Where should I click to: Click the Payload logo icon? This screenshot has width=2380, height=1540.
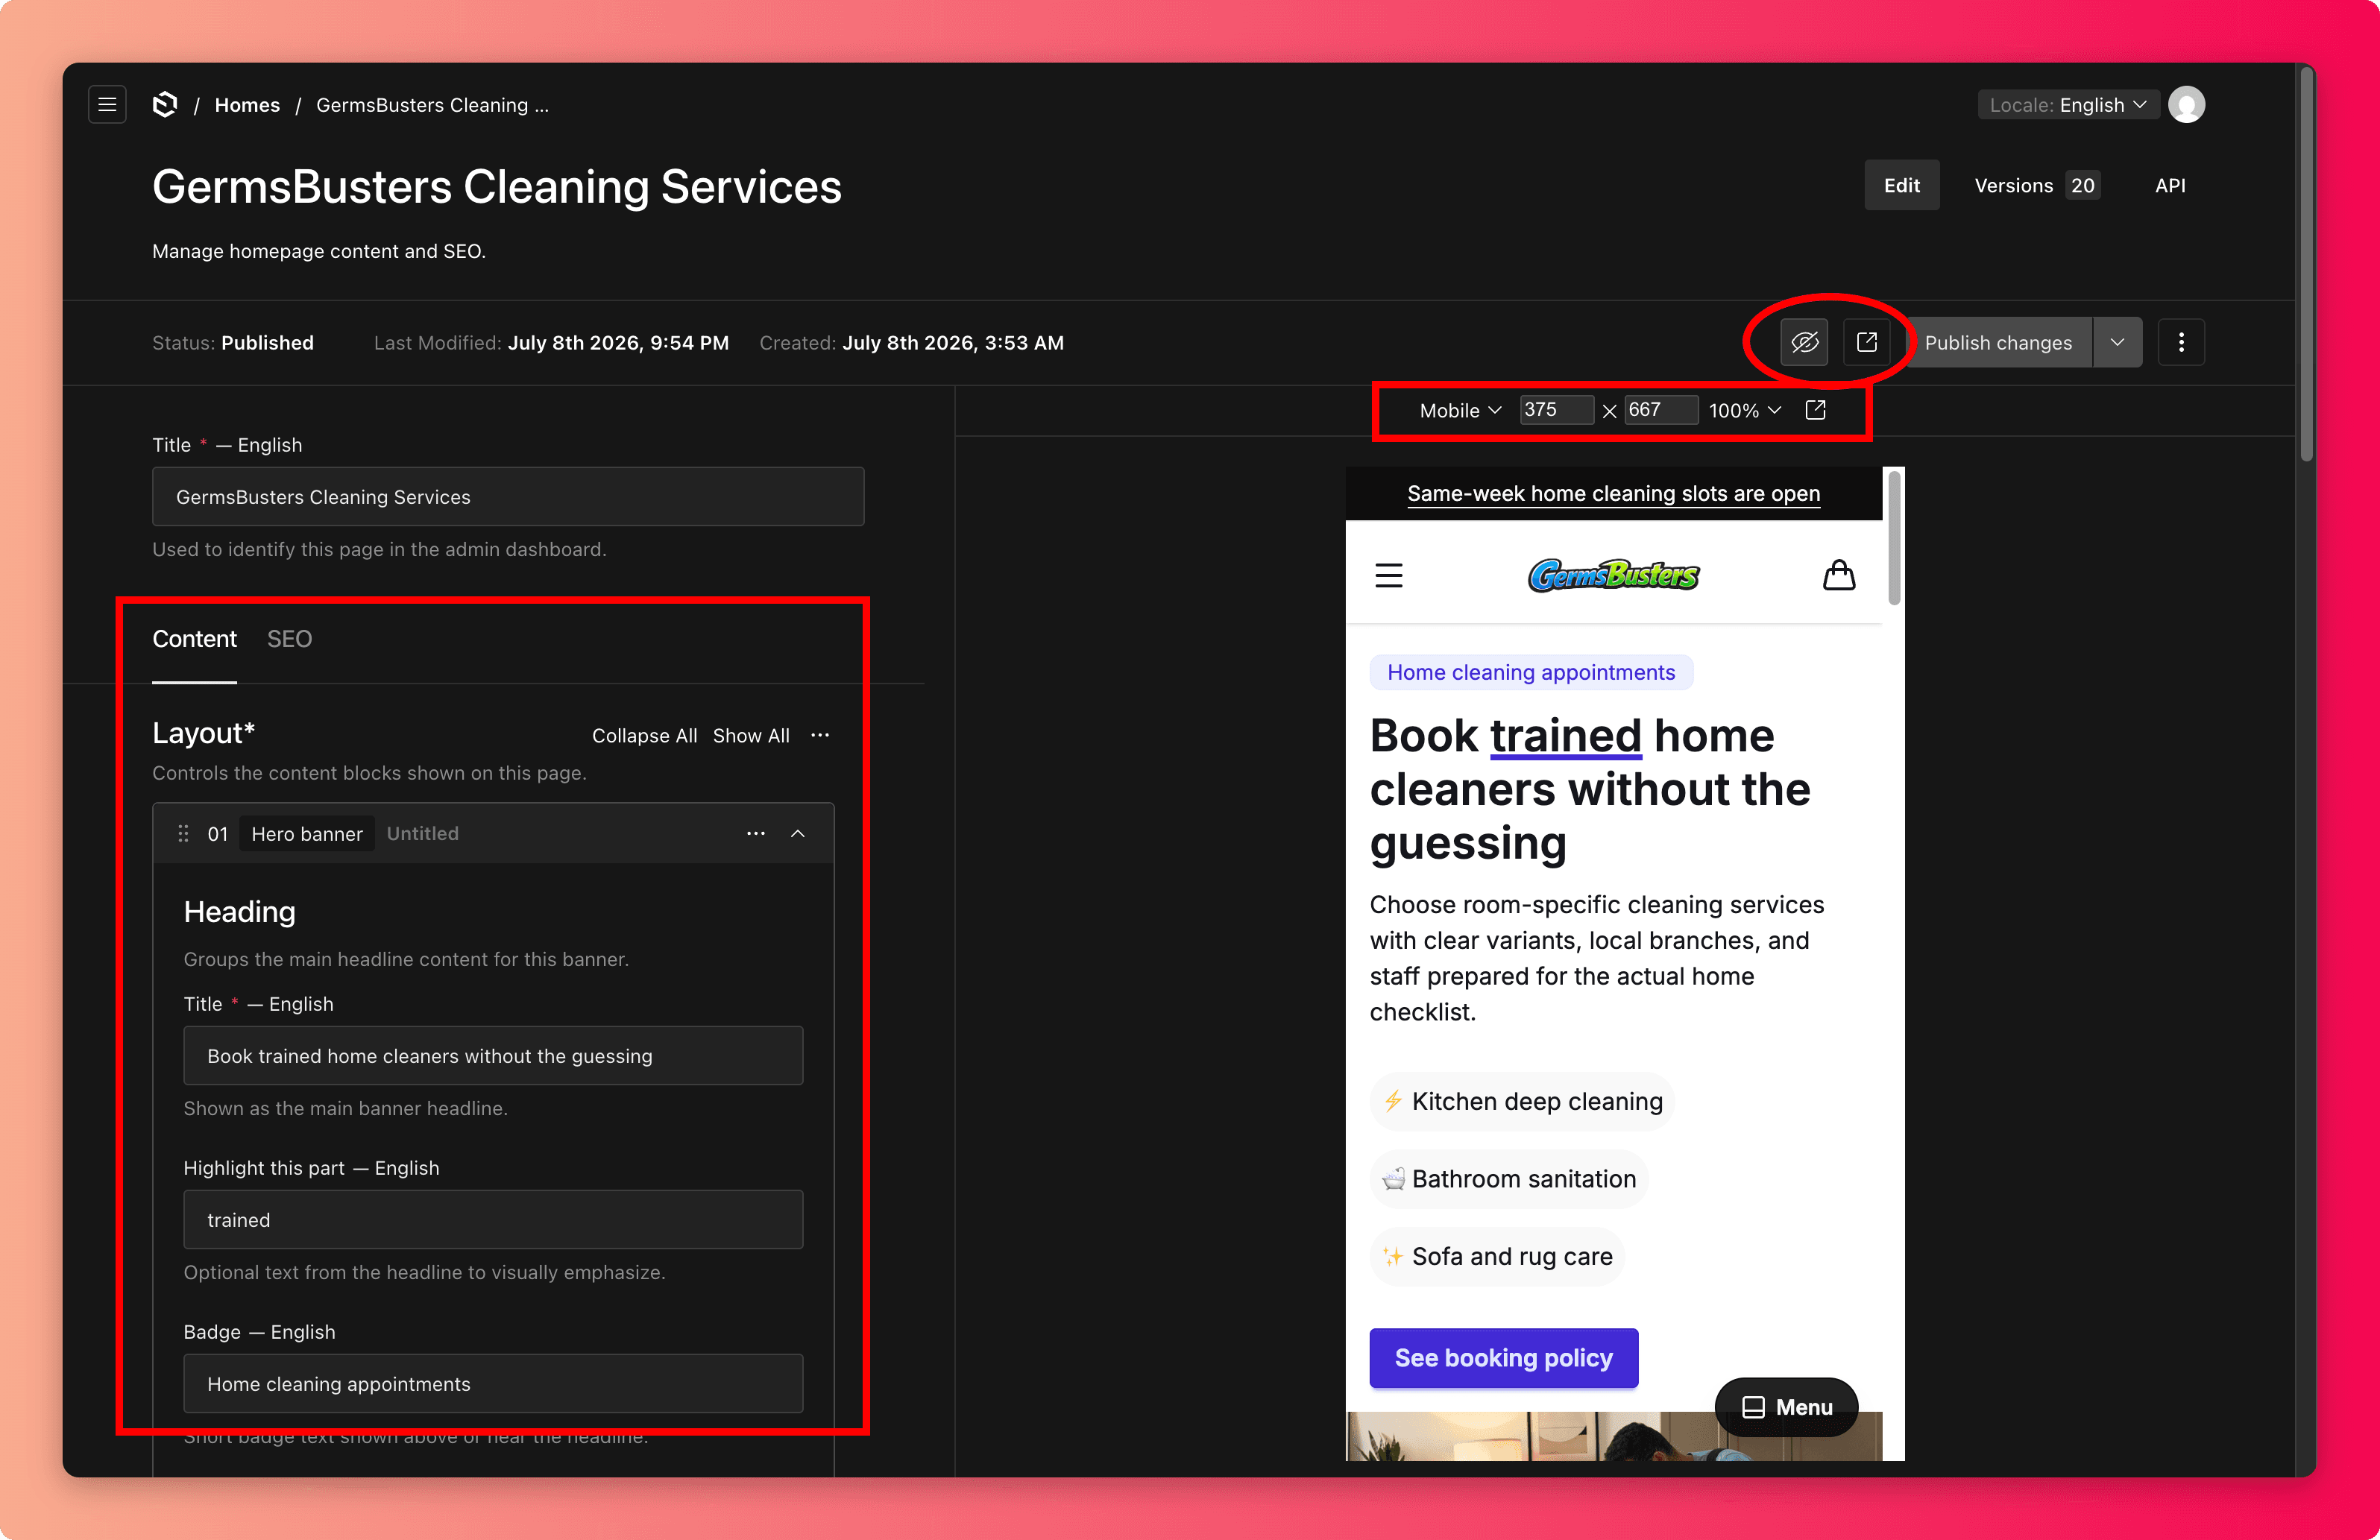(165, 105)
